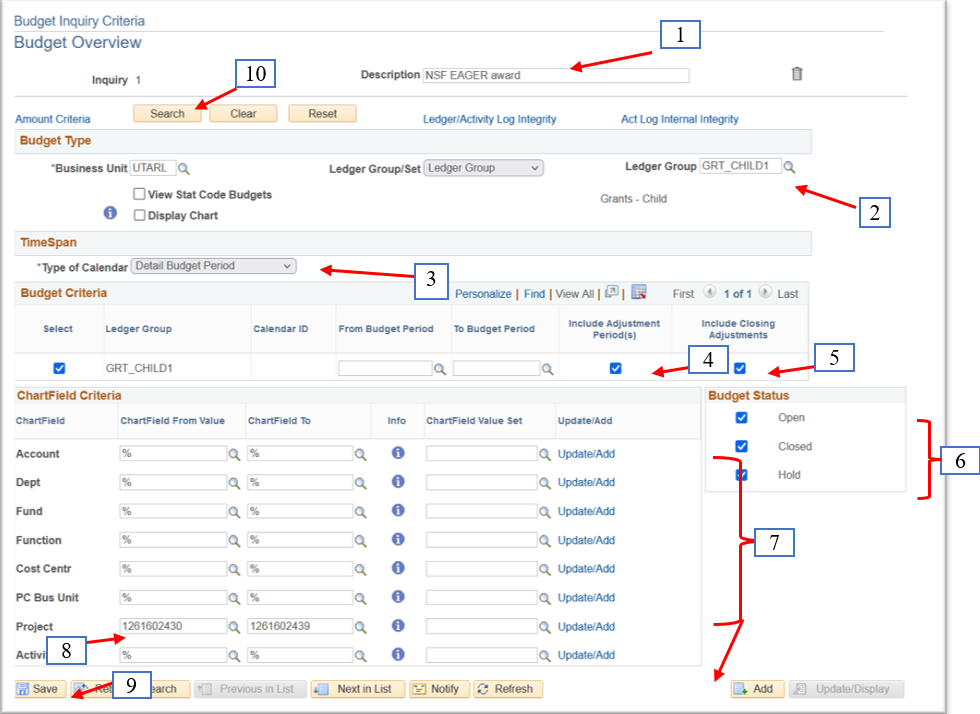Click the info icon beside the Account row
This screenshot has width=980, height=714.
tap(397, 453)
